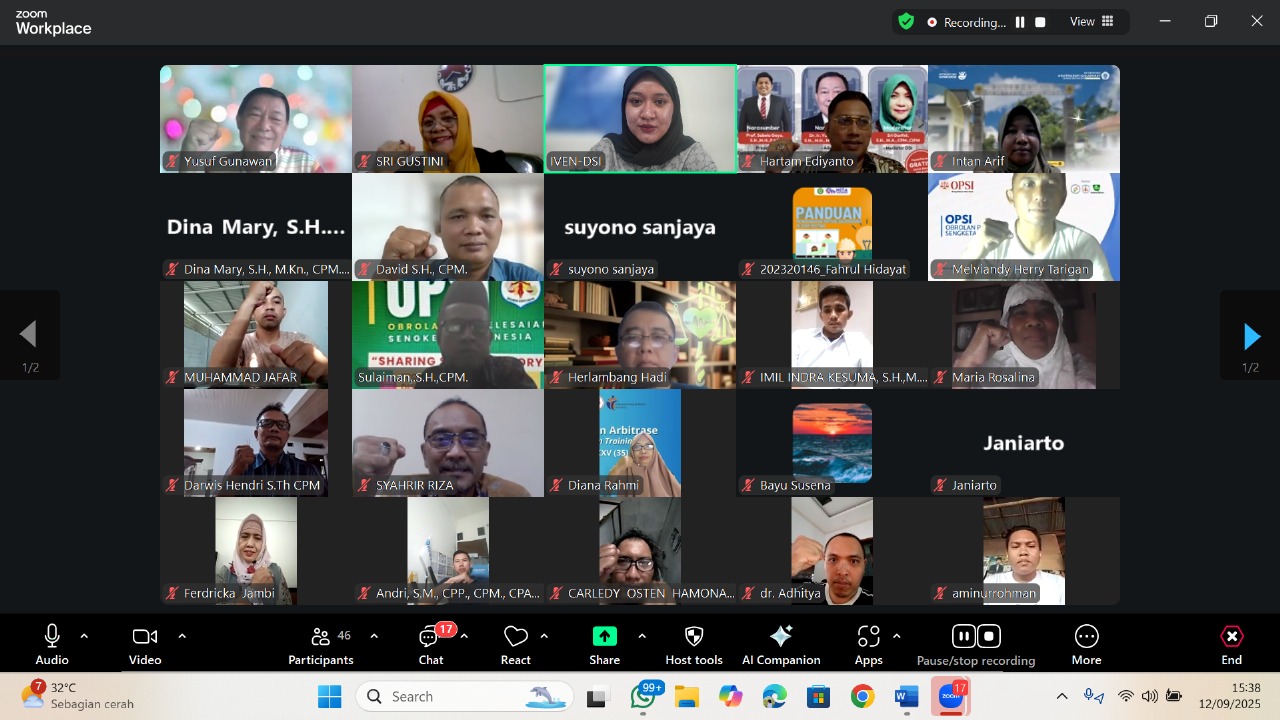Expand the Share options chevron
1280x720 pixels.
pos(642,636)
